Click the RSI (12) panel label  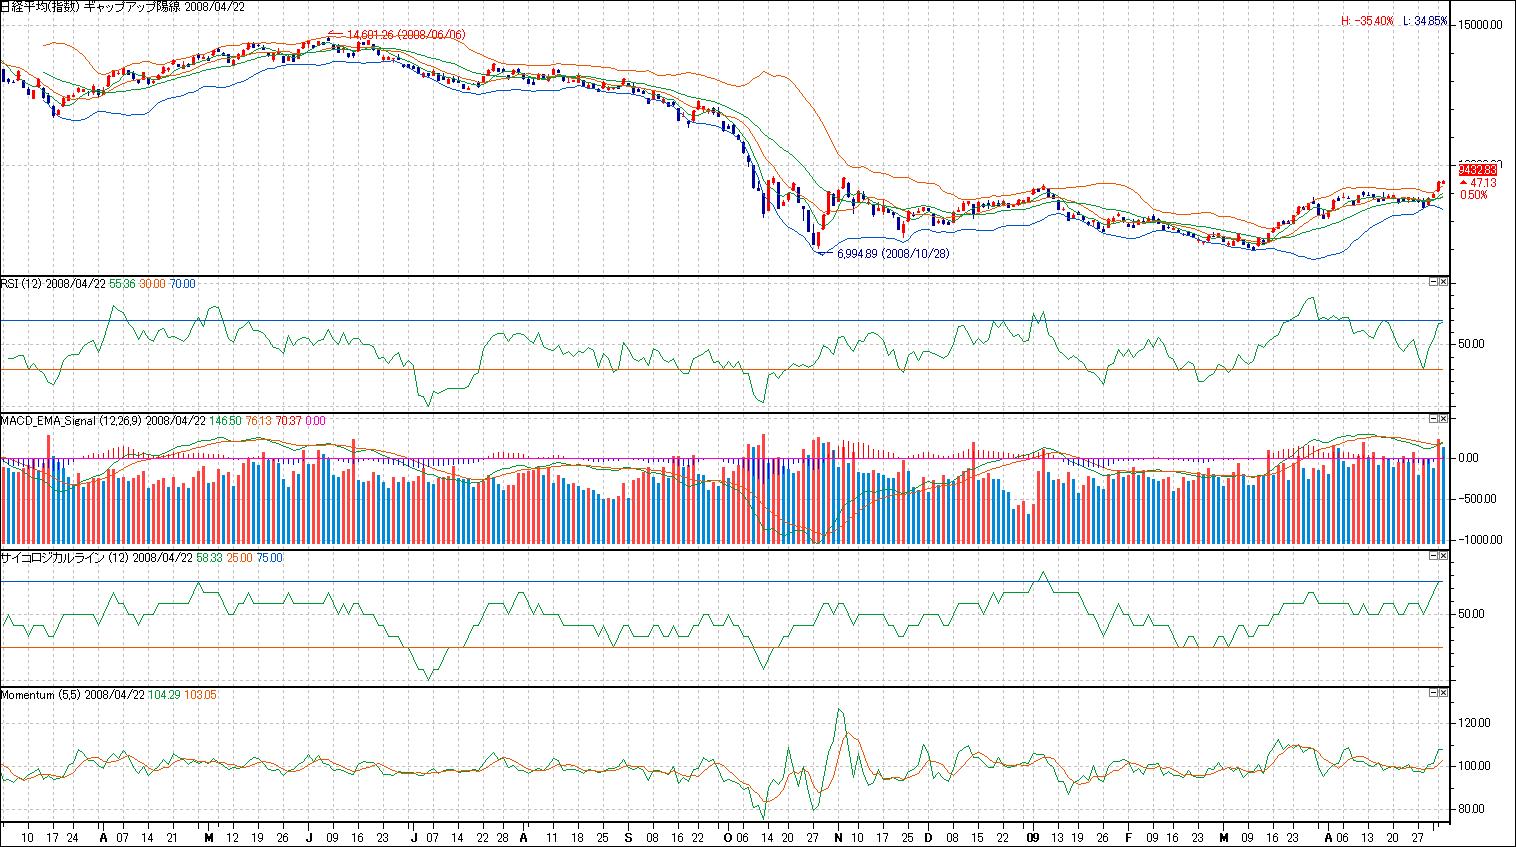pyautogui.click(x=21, y=284)
